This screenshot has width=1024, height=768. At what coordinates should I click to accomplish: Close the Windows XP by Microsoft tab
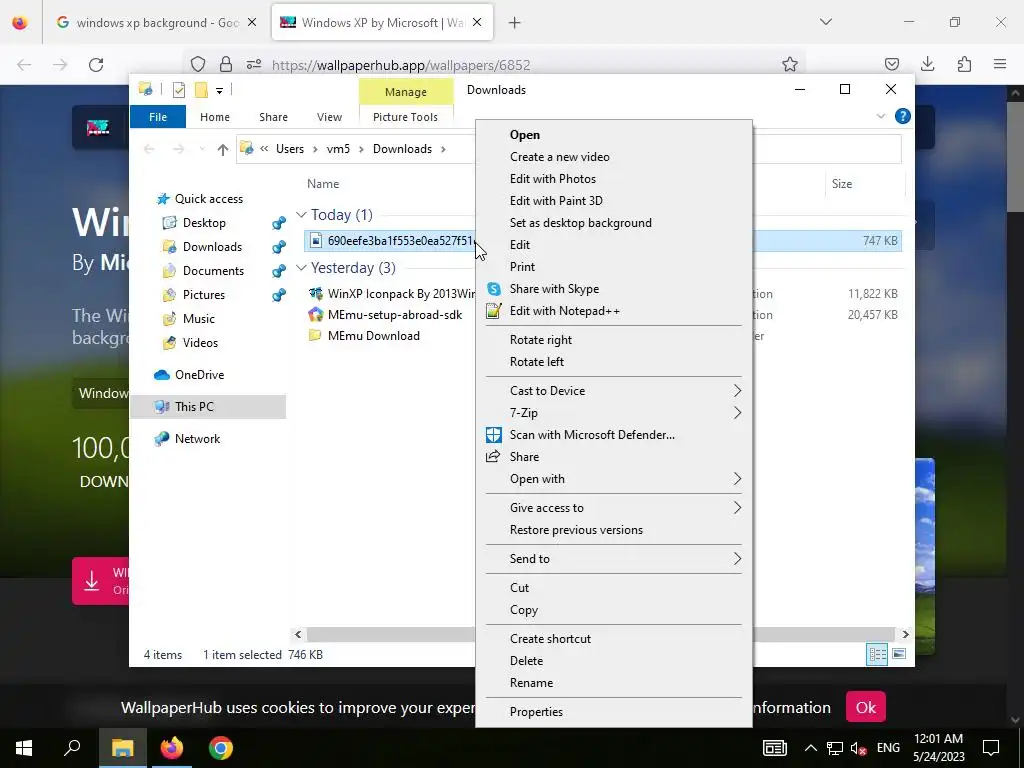coord(477,22)
